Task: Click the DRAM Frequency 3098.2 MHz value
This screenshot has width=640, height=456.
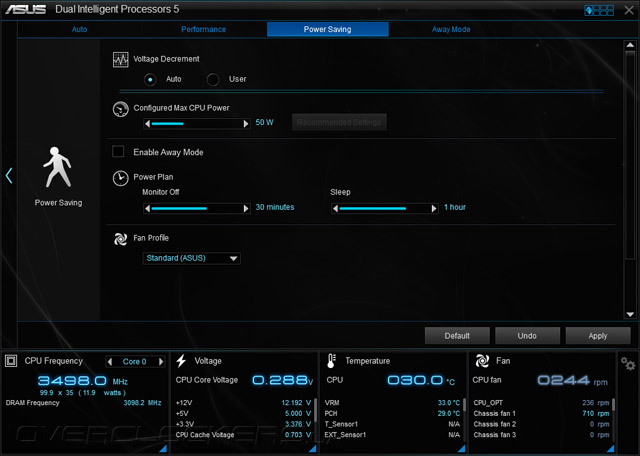Action: pos(142,403)
